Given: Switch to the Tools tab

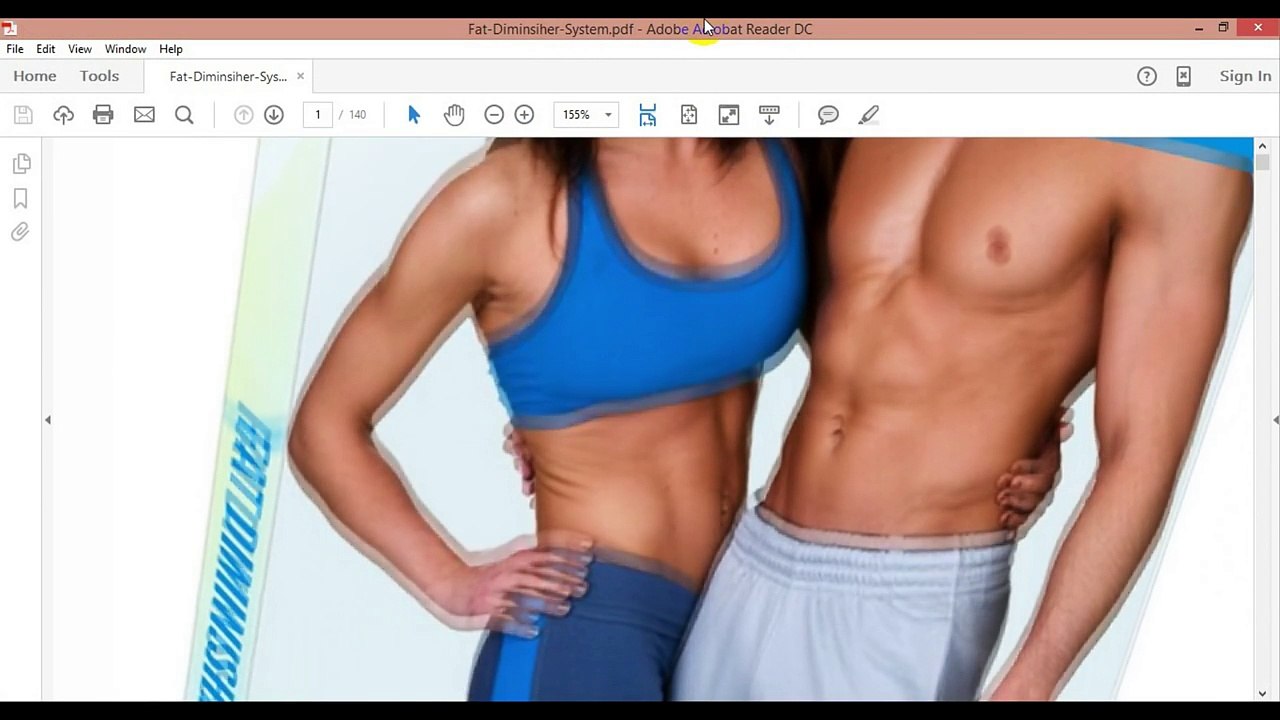Looking at the screenshot, I should (x=99, y=76).
